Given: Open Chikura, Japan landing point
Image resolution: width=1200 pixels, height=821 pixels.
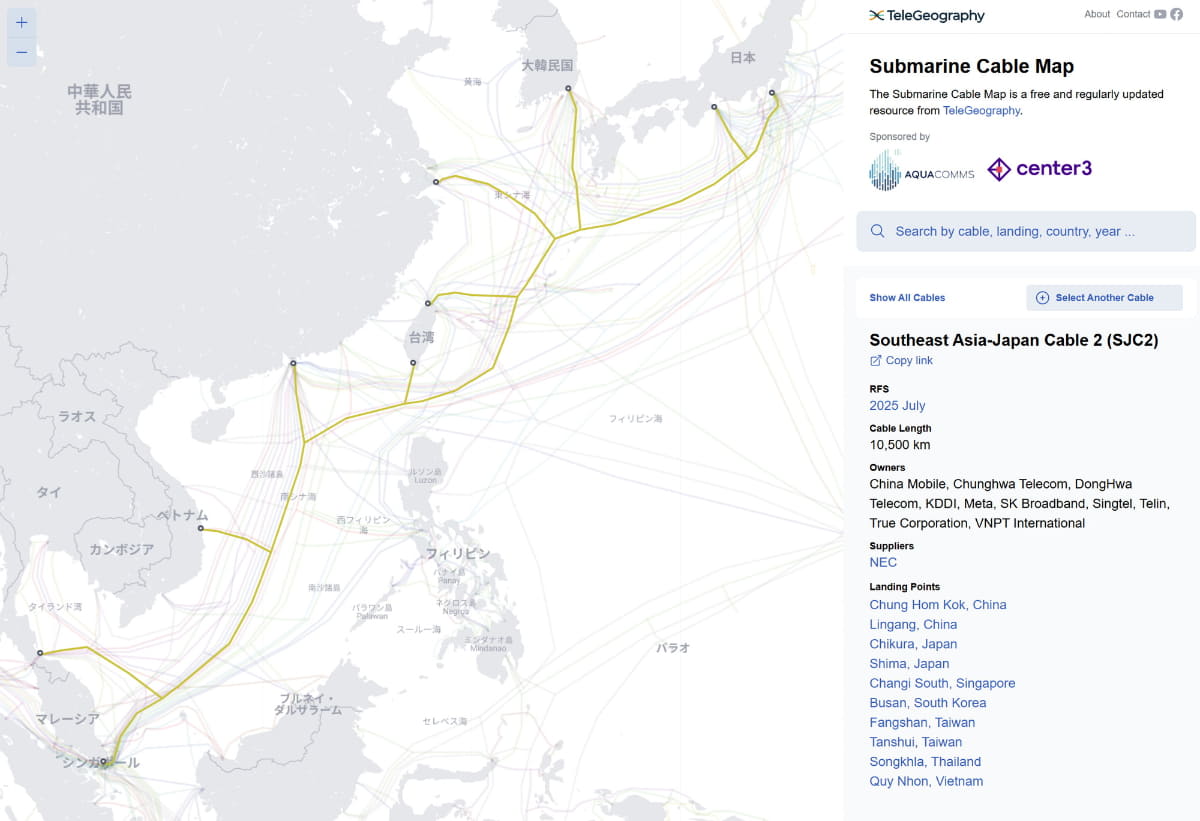Looking at the screenshot, I should click(913, 644).
